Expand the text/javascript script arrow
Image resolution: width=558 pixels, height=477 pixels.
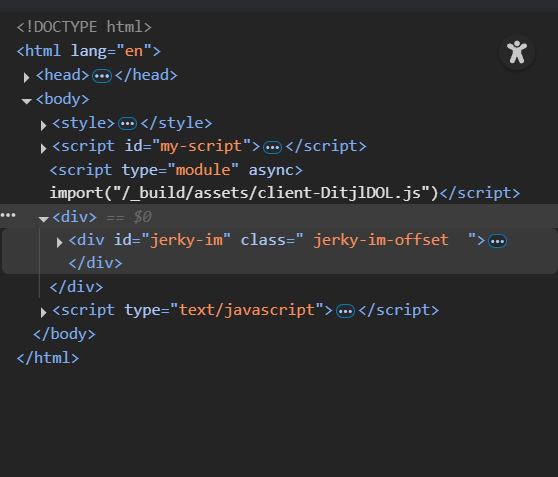point(43,313)
